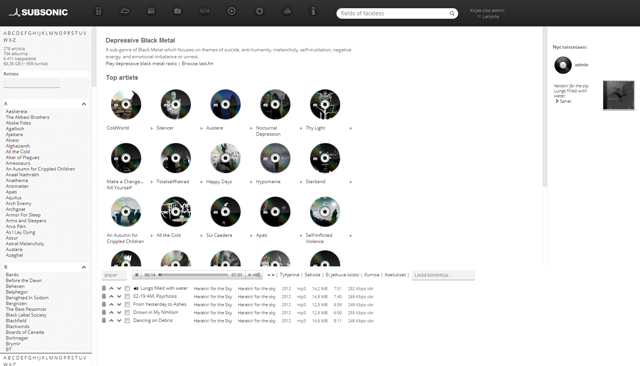Tick checkbox for Lungs filled with water
Screen dimensions: 640x366
coord(127,288)
